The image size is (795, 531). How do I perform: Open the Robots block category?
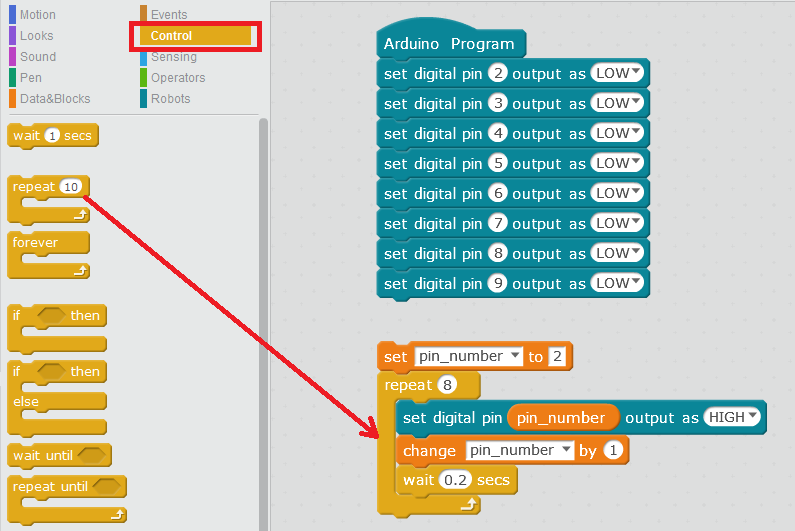[165, 98]
